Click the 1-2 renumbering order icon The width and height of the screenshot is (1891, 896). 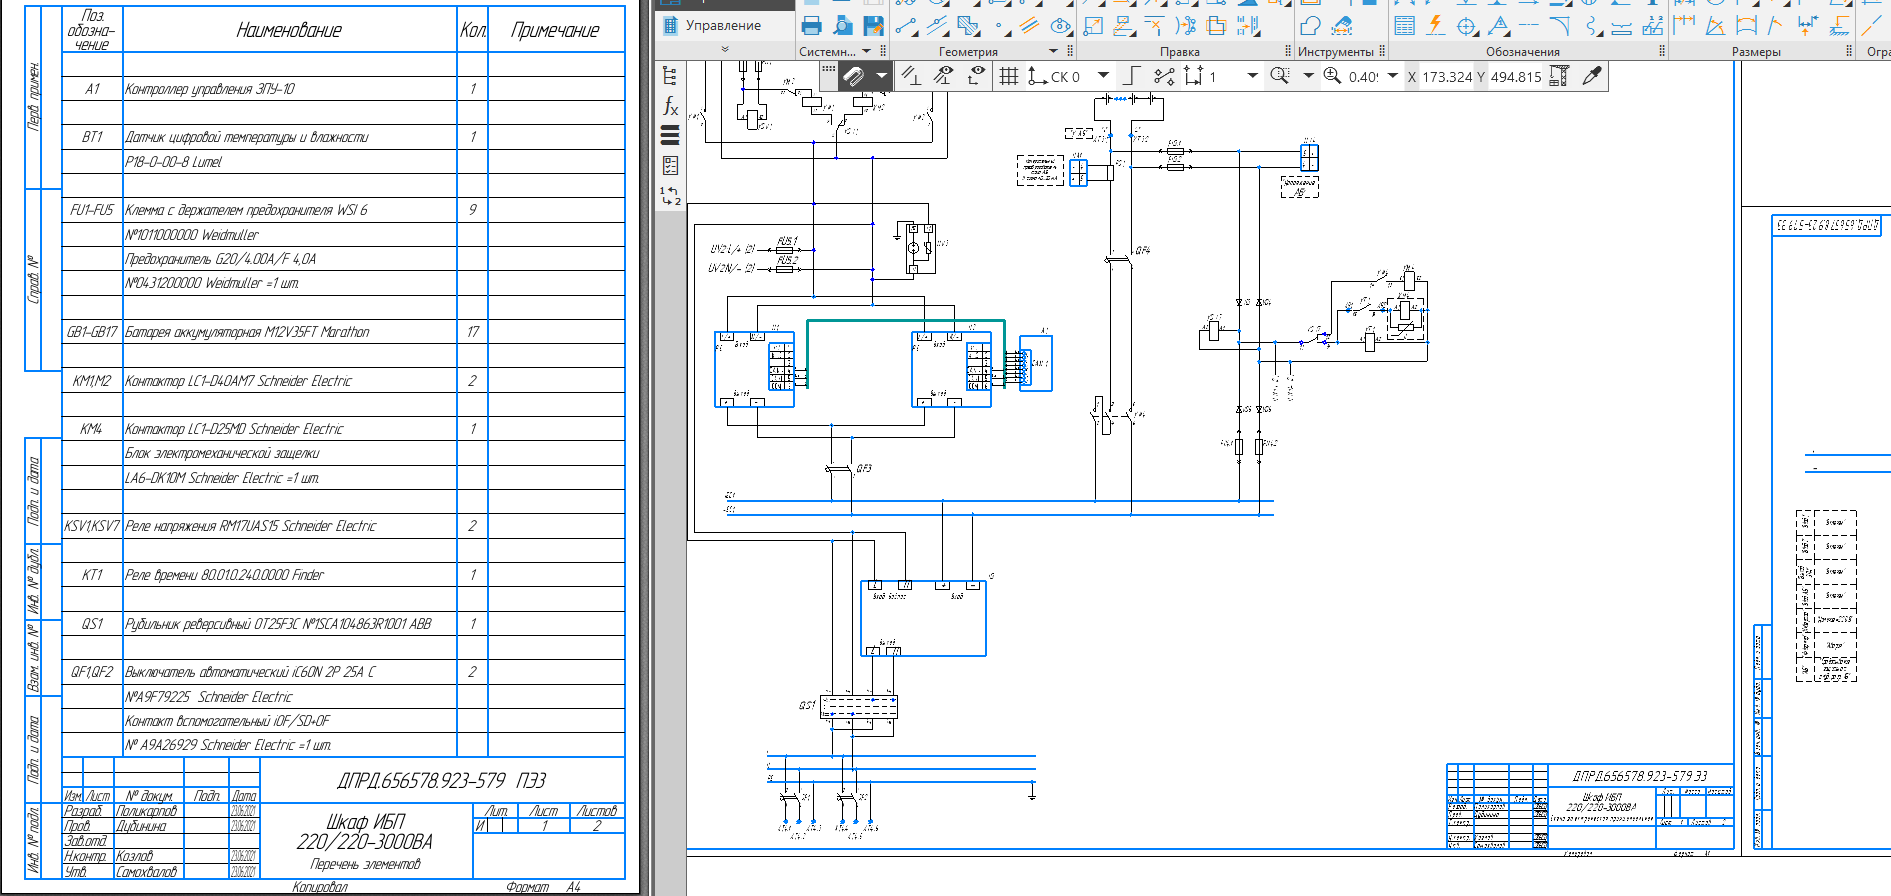(670, 196)
